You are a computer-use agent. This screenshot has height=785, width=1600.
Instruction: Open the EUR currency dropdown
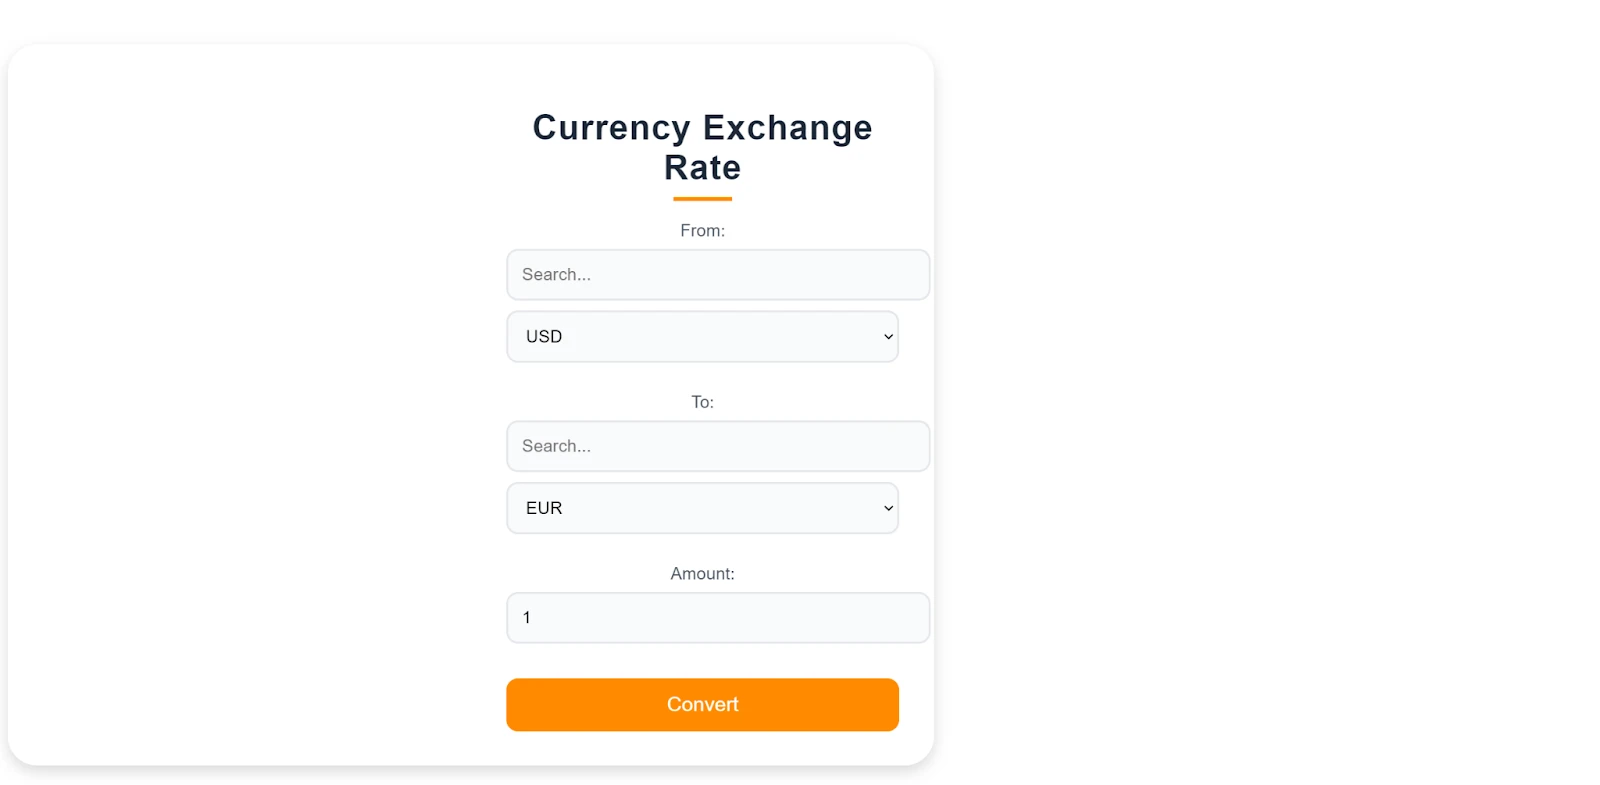pos(702,508)
